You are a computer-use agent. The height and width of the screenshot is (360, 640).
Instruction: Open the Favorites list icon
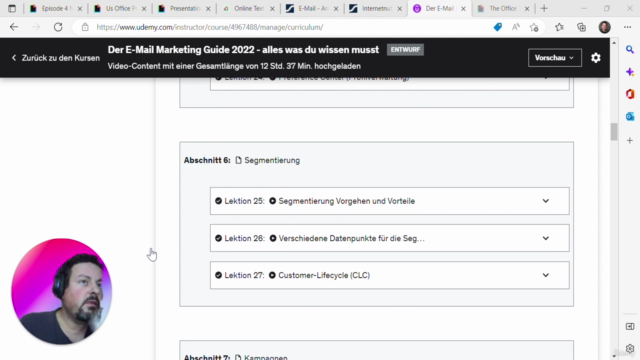coord(559,27)
